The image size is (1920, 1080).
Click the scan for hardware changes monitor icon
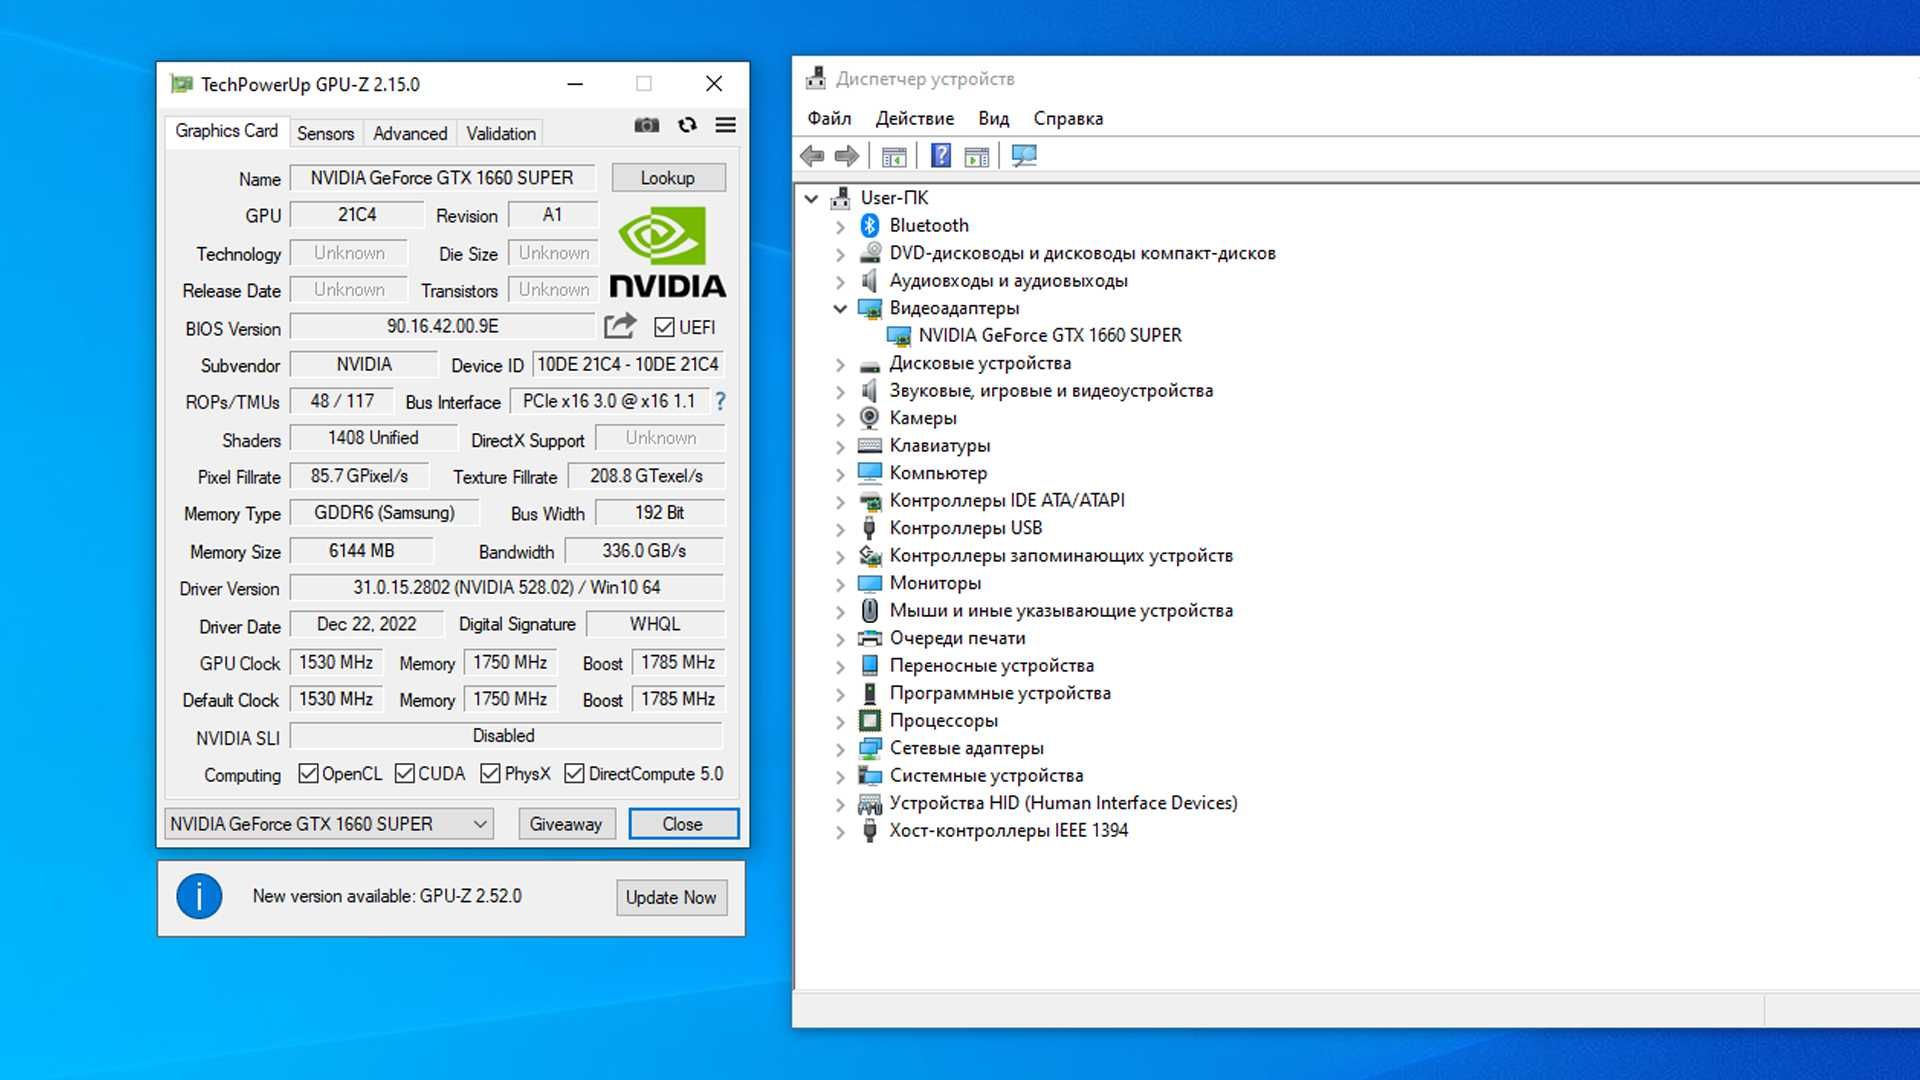(1024, 156)
